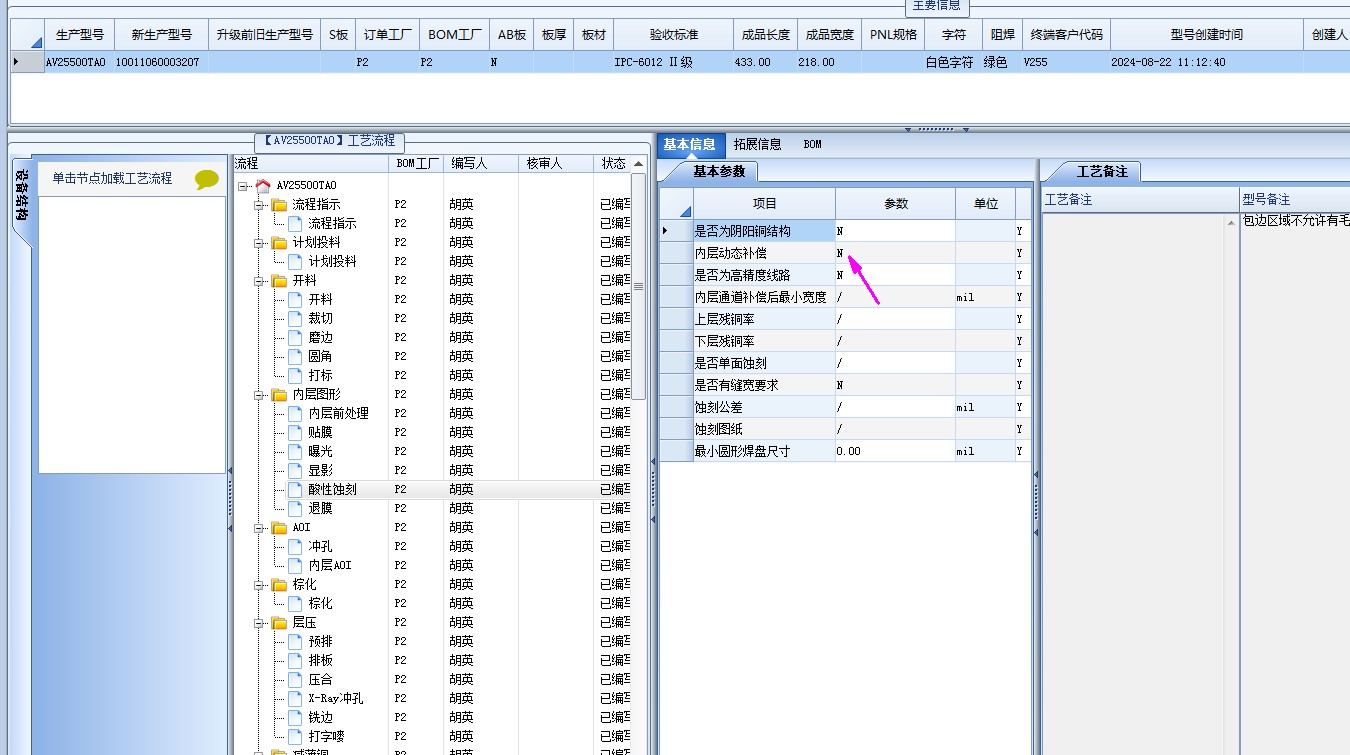1350x755 pixels.
Task: Click the 上层残铜率 parameter row label
Action: pos(764,319)
